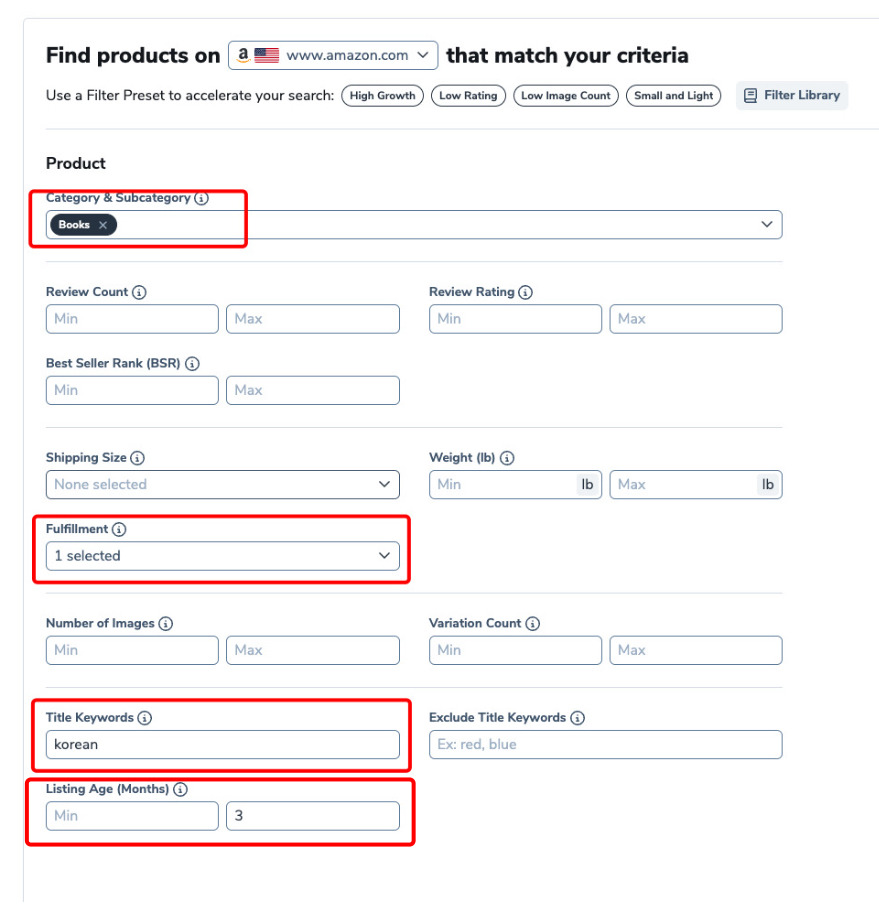The width and height of the screenshot is (879, 924).
Task: Apply the Low Rating filter preset
Action: [x=468, y=96]
